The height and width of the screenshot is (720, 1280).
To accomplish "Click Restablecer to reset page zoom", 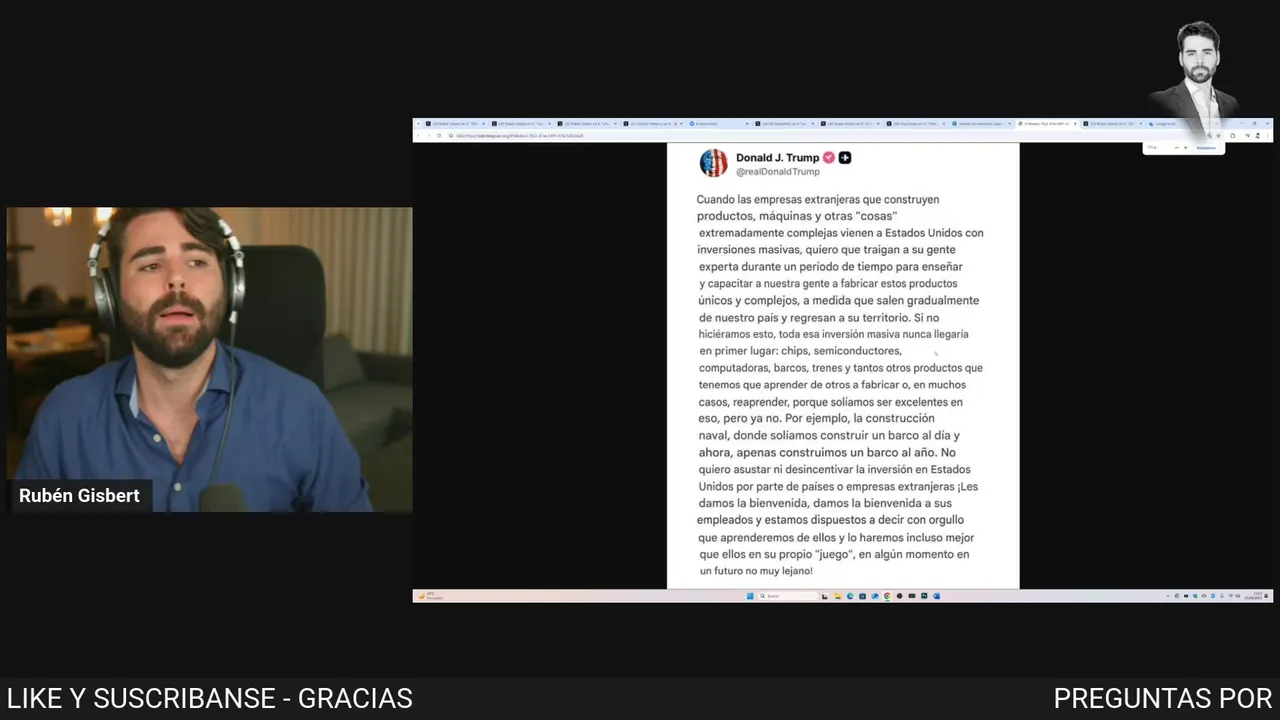I will (x=1206, y=148).
